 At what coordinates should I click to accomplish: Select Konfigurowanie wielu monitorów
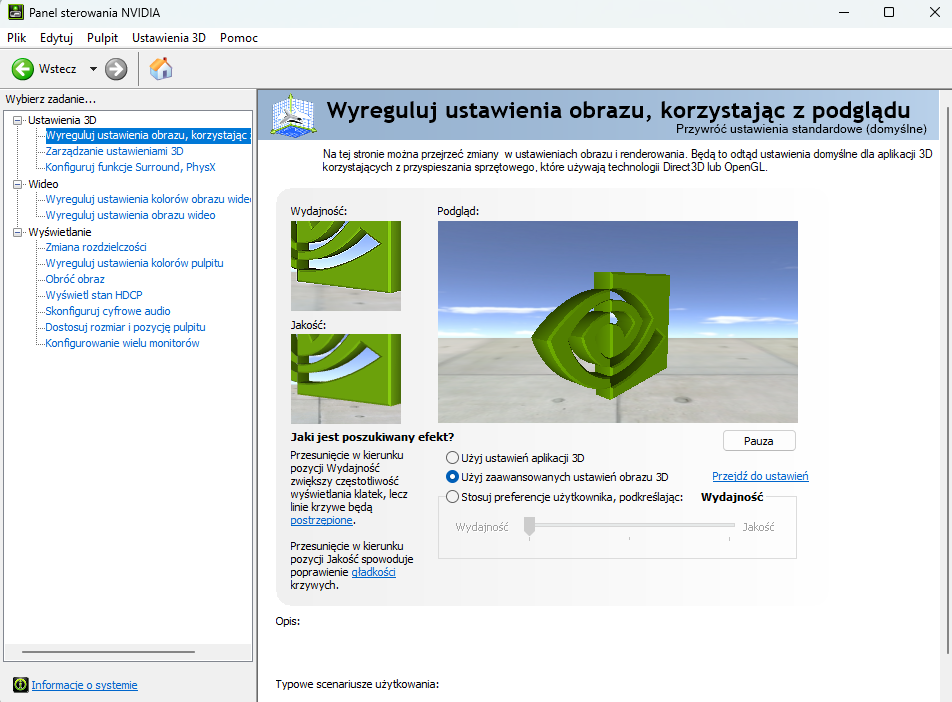122,343
